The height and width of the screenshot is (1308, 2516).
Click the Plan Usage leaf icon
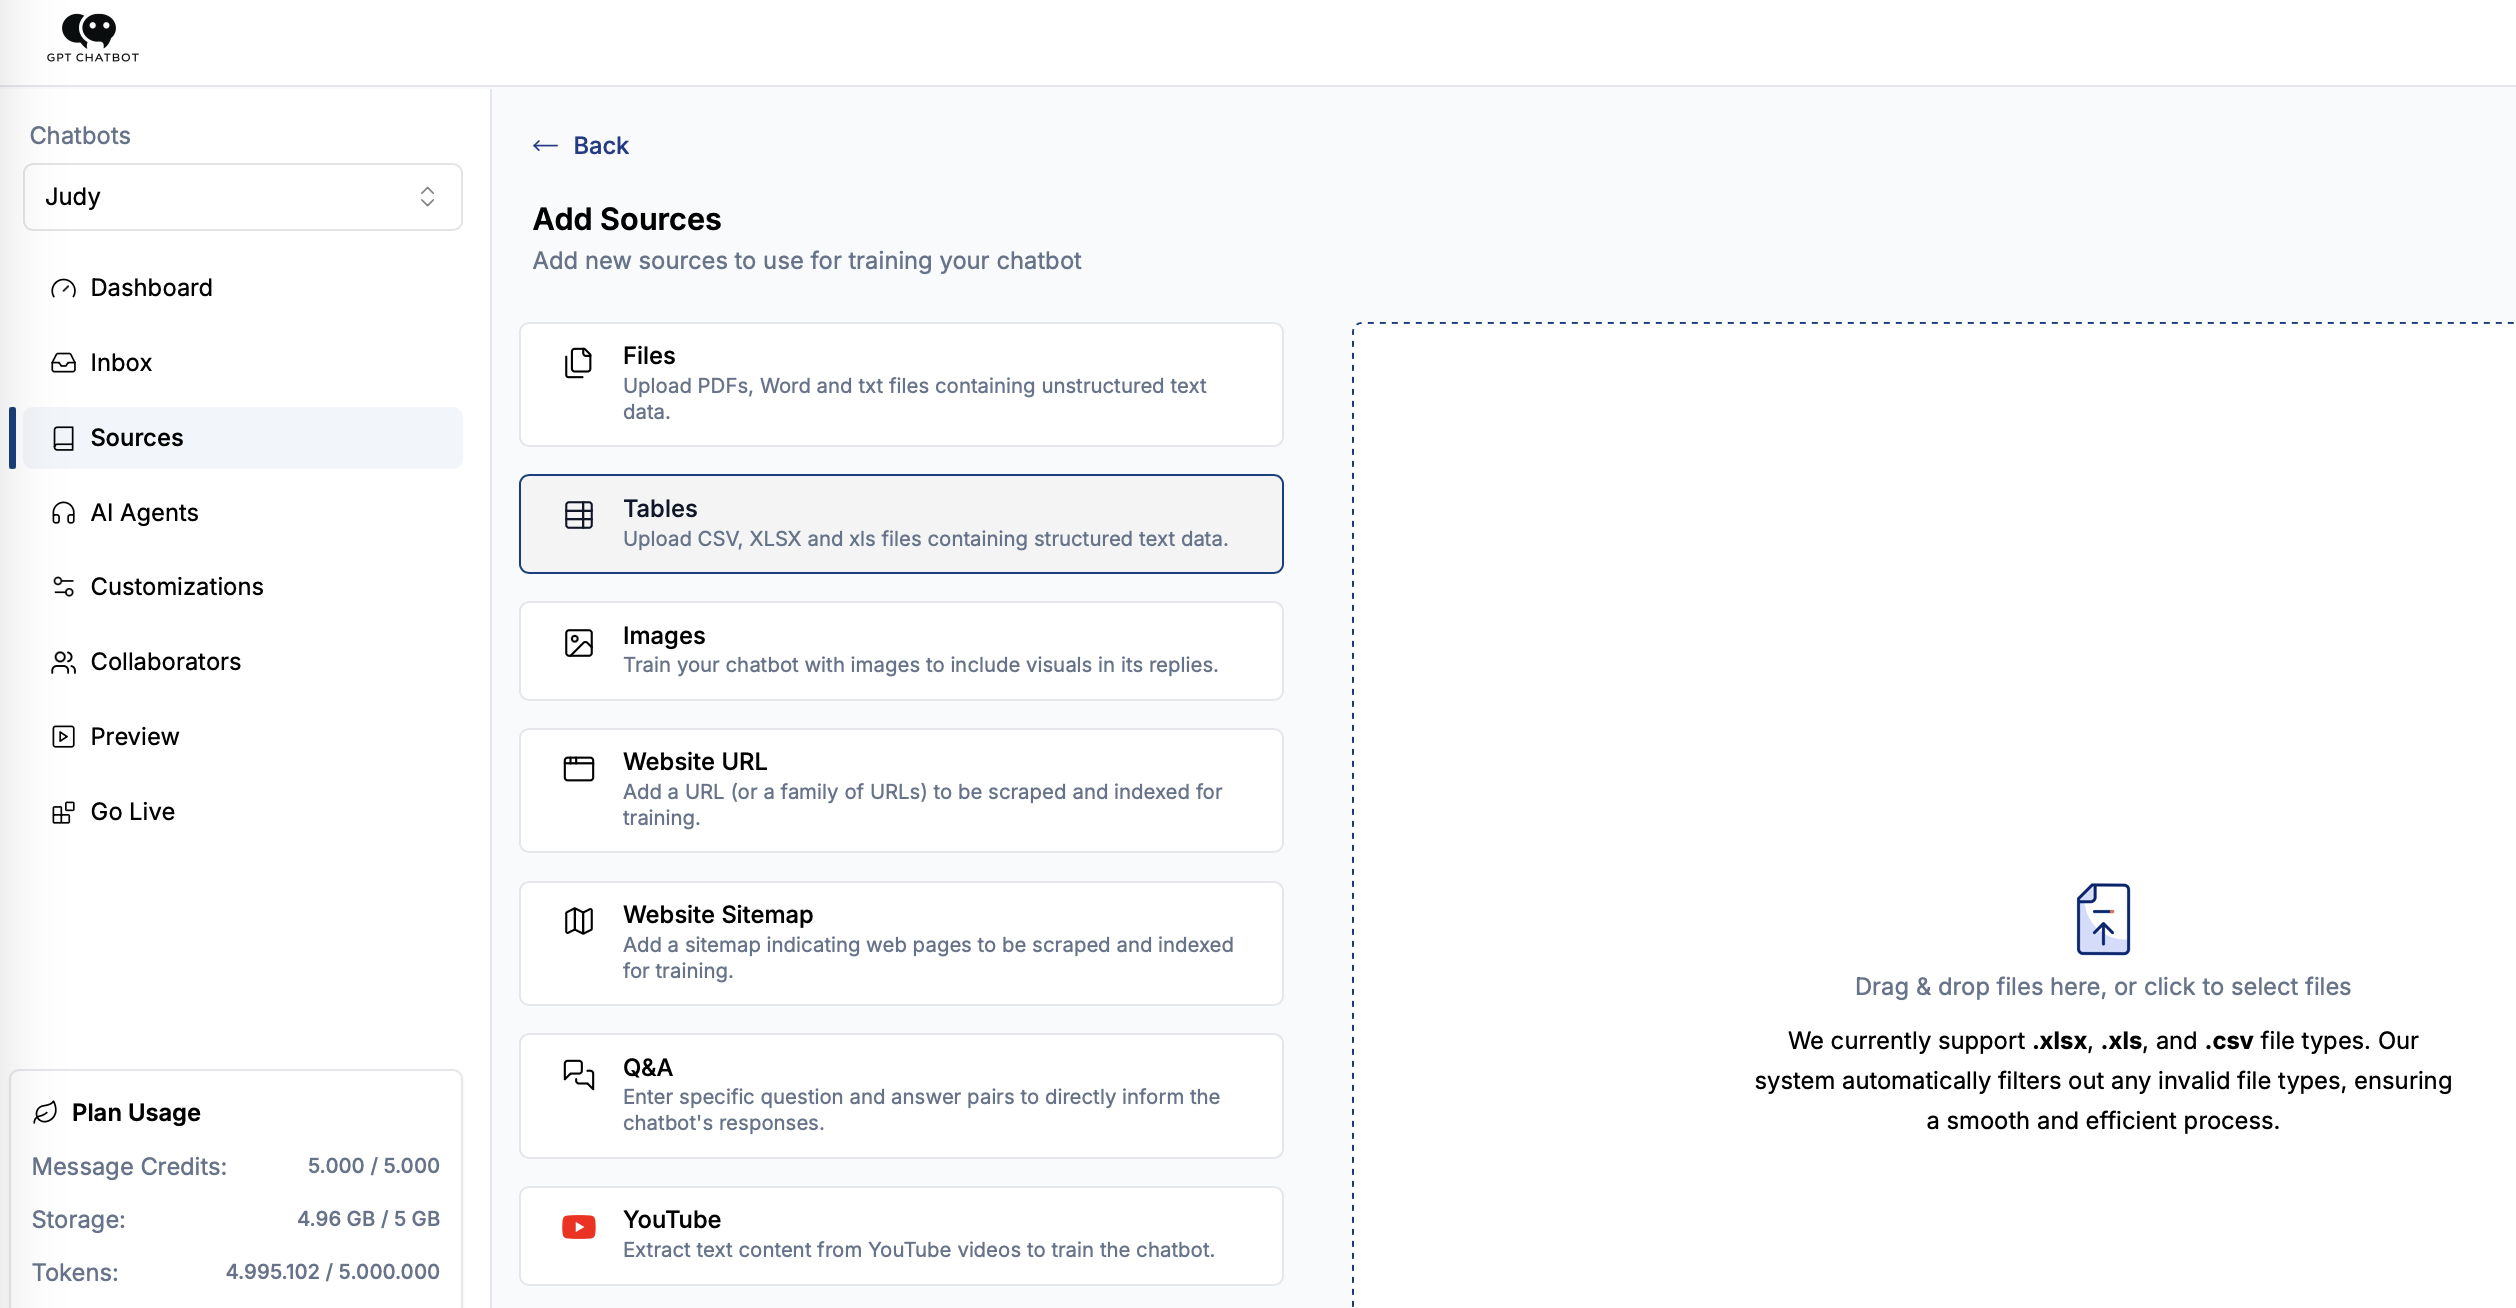[x=46, y=1113]
